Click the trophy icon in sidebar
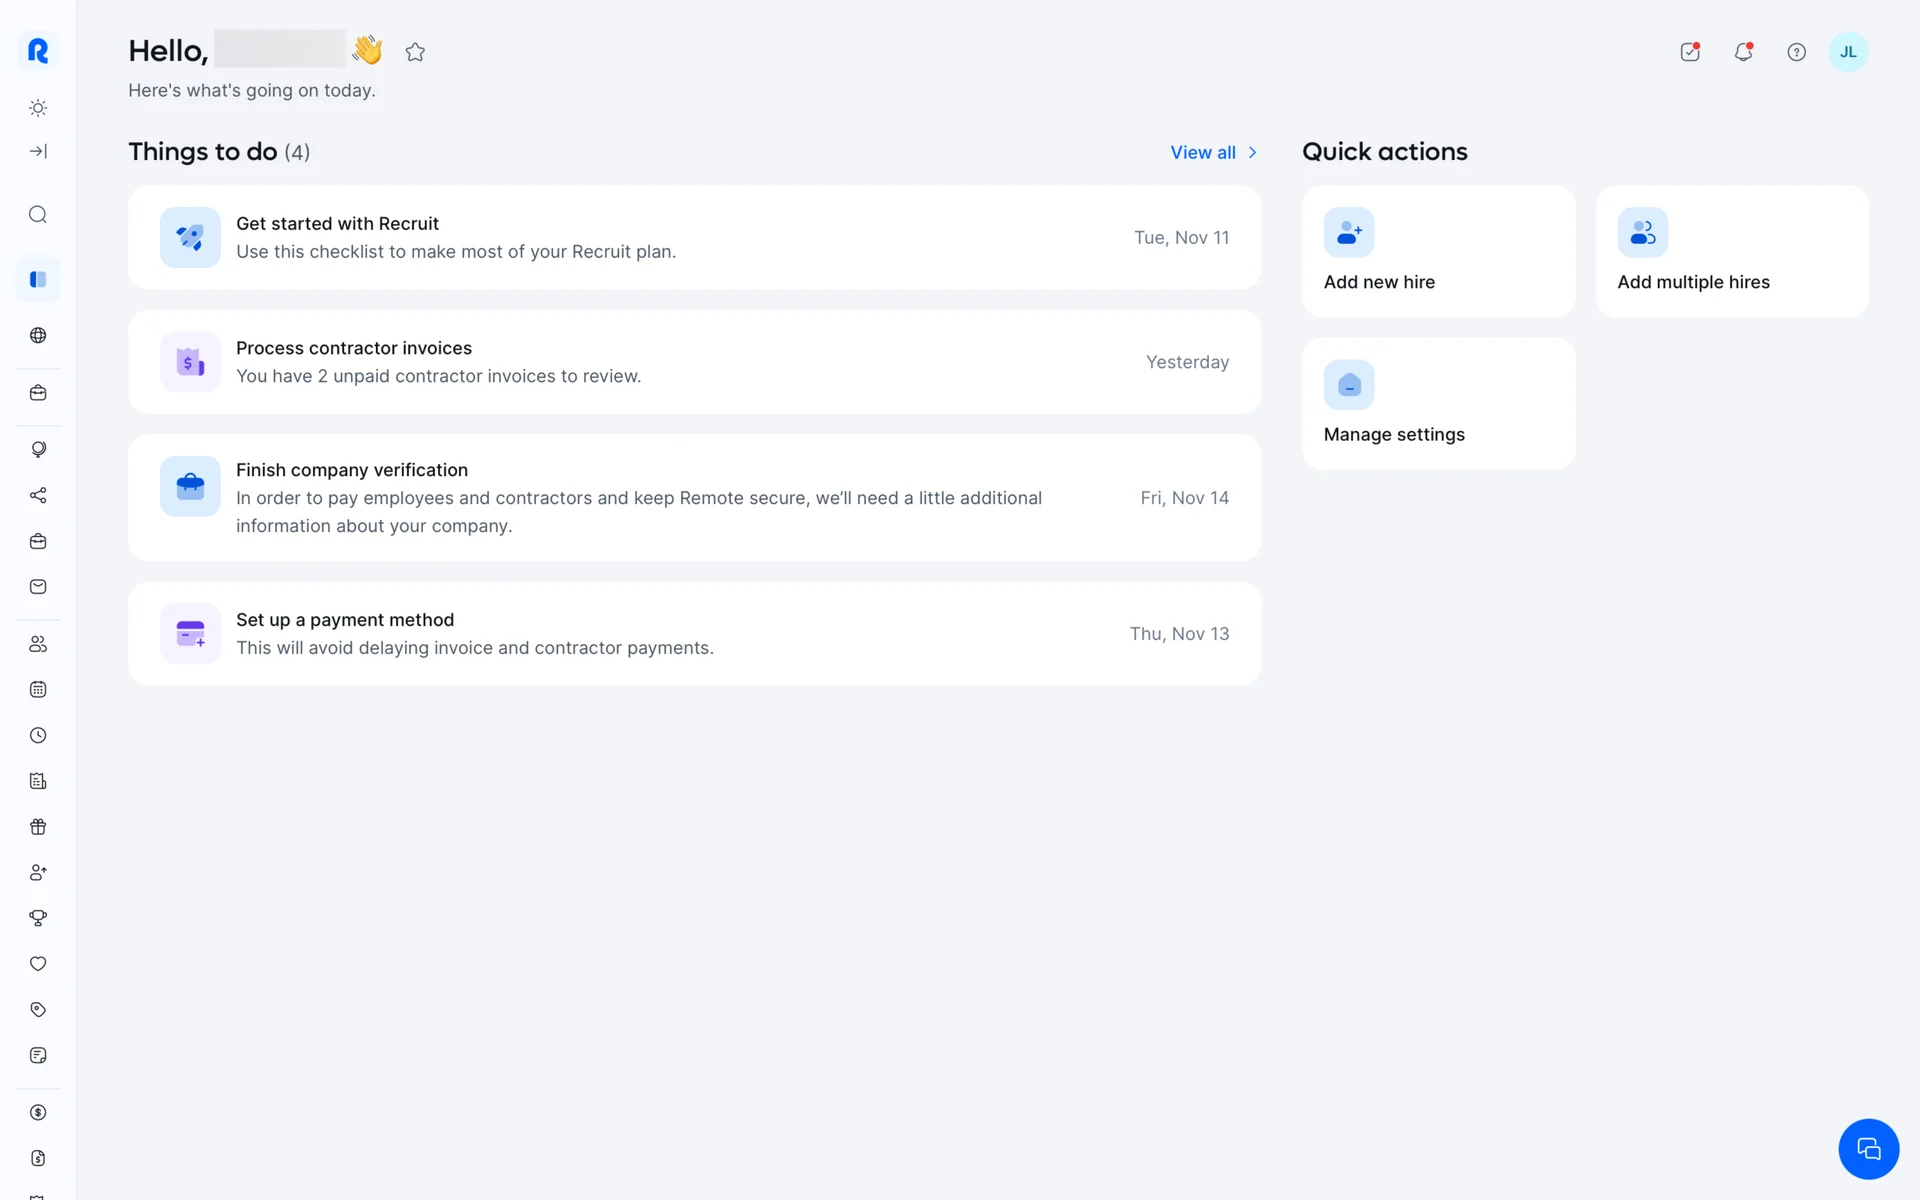Screen dimensions: 1920x1200 point(38,918)
